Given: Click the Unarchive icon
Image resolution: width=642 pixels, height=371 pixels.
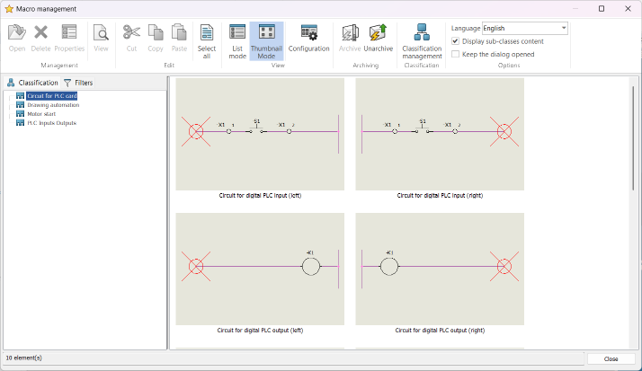Looking at the screenshot, I should (378, 32).
